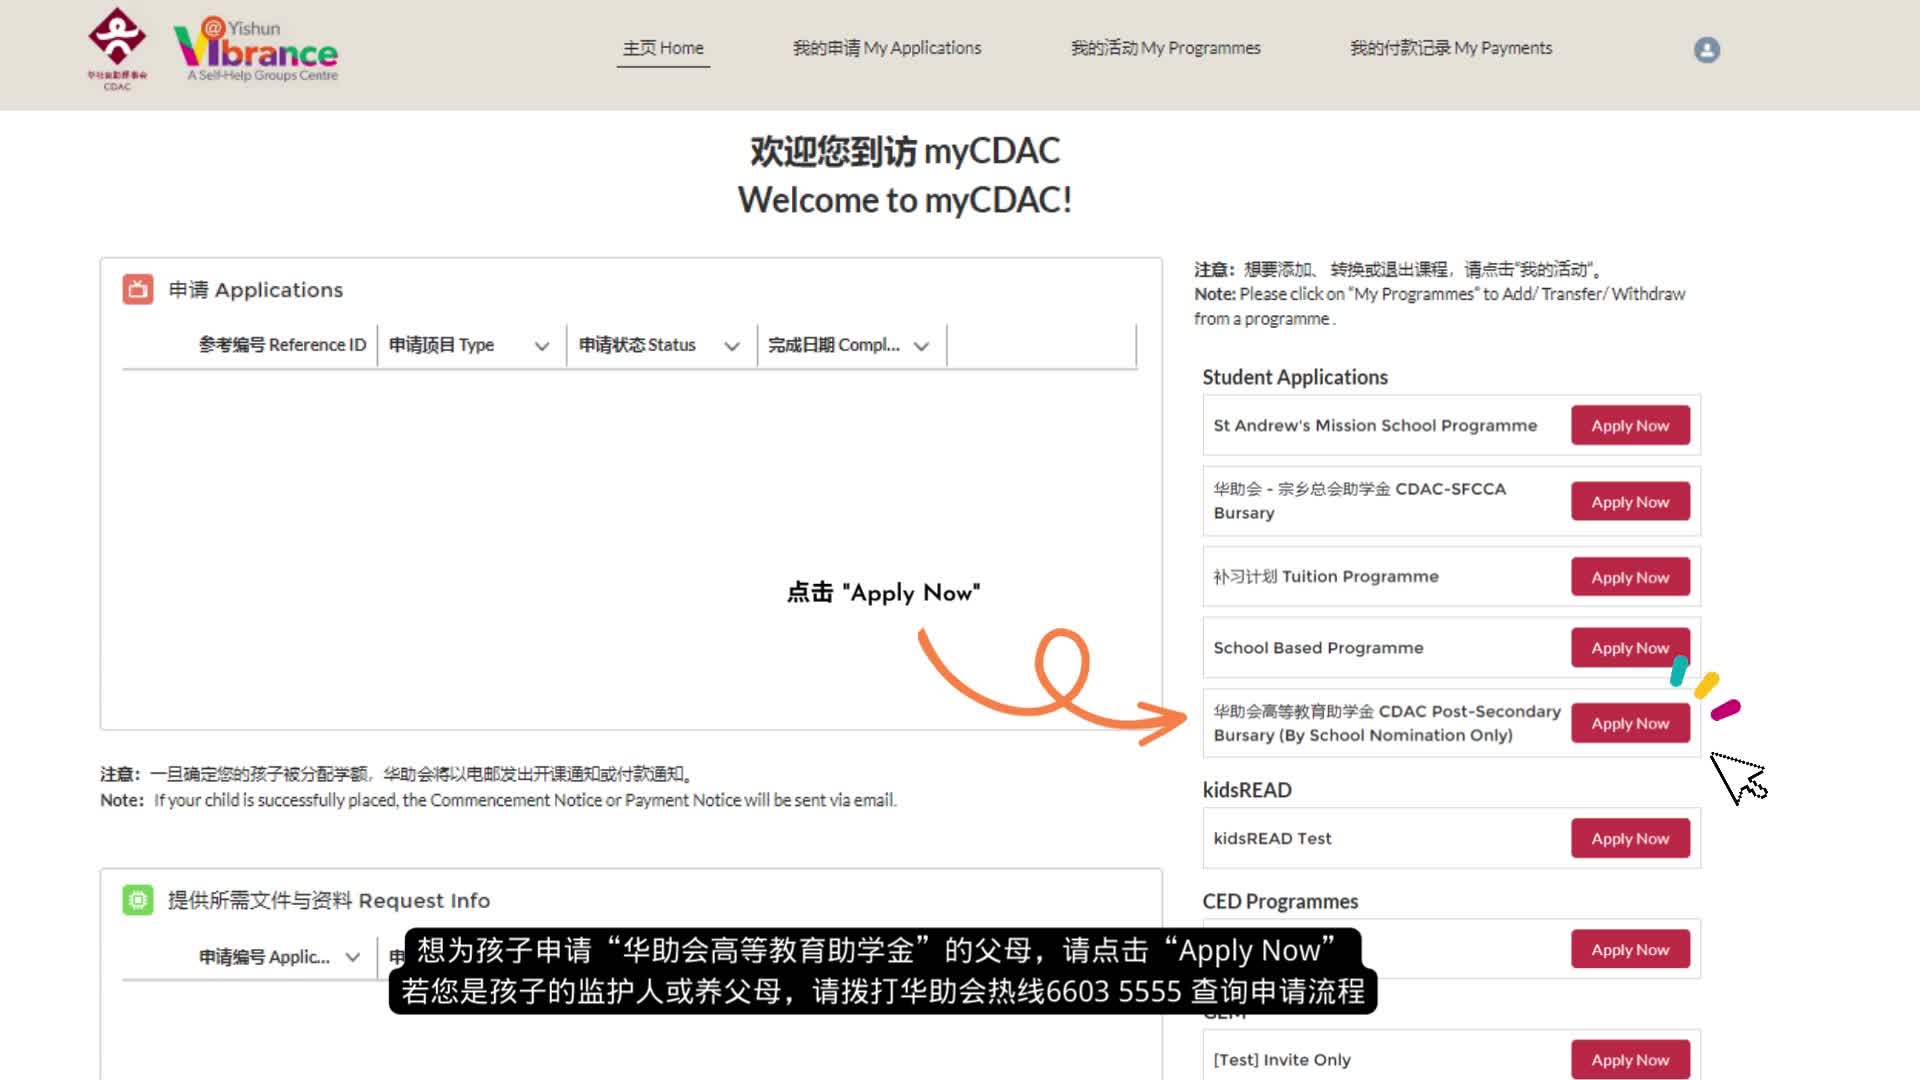Click the green Request Info panel icon
1920x1080 pixels.
[138, 900]
